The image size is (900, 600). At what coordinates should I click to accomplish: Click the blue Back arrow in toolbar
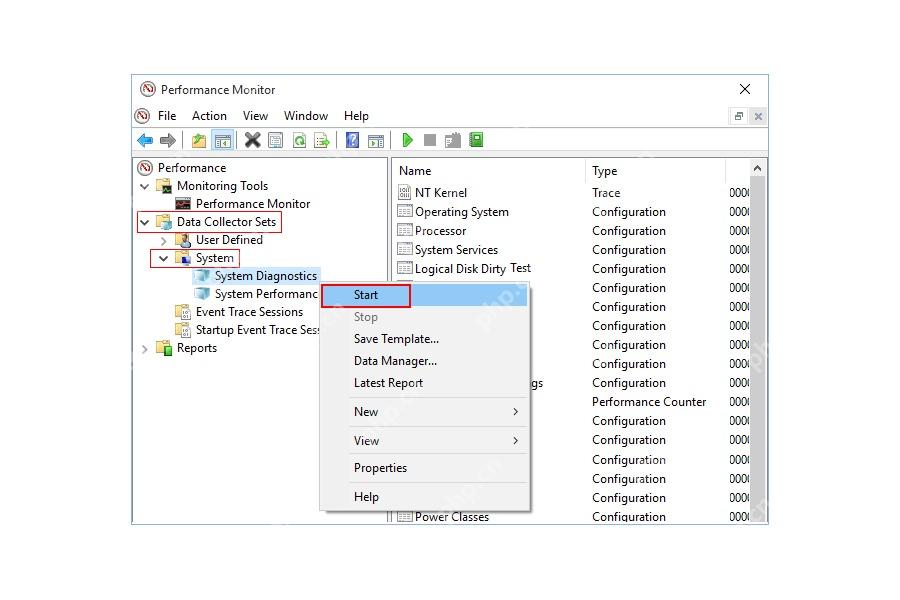tap(145, 140)
